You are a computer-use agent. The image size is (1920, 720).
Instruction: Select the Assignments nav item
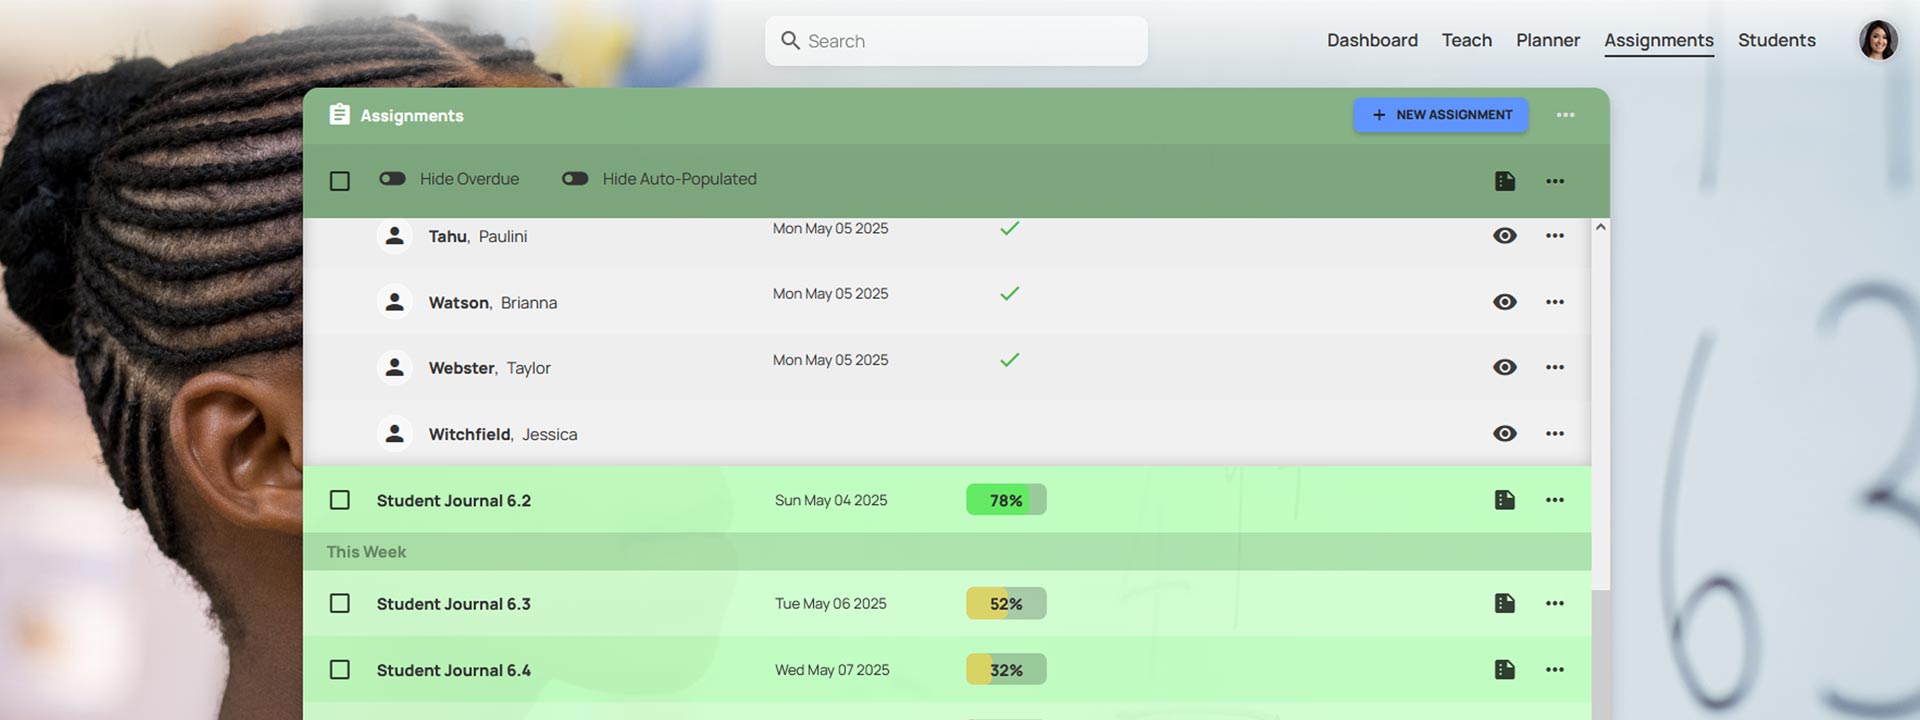point(1659,41)
